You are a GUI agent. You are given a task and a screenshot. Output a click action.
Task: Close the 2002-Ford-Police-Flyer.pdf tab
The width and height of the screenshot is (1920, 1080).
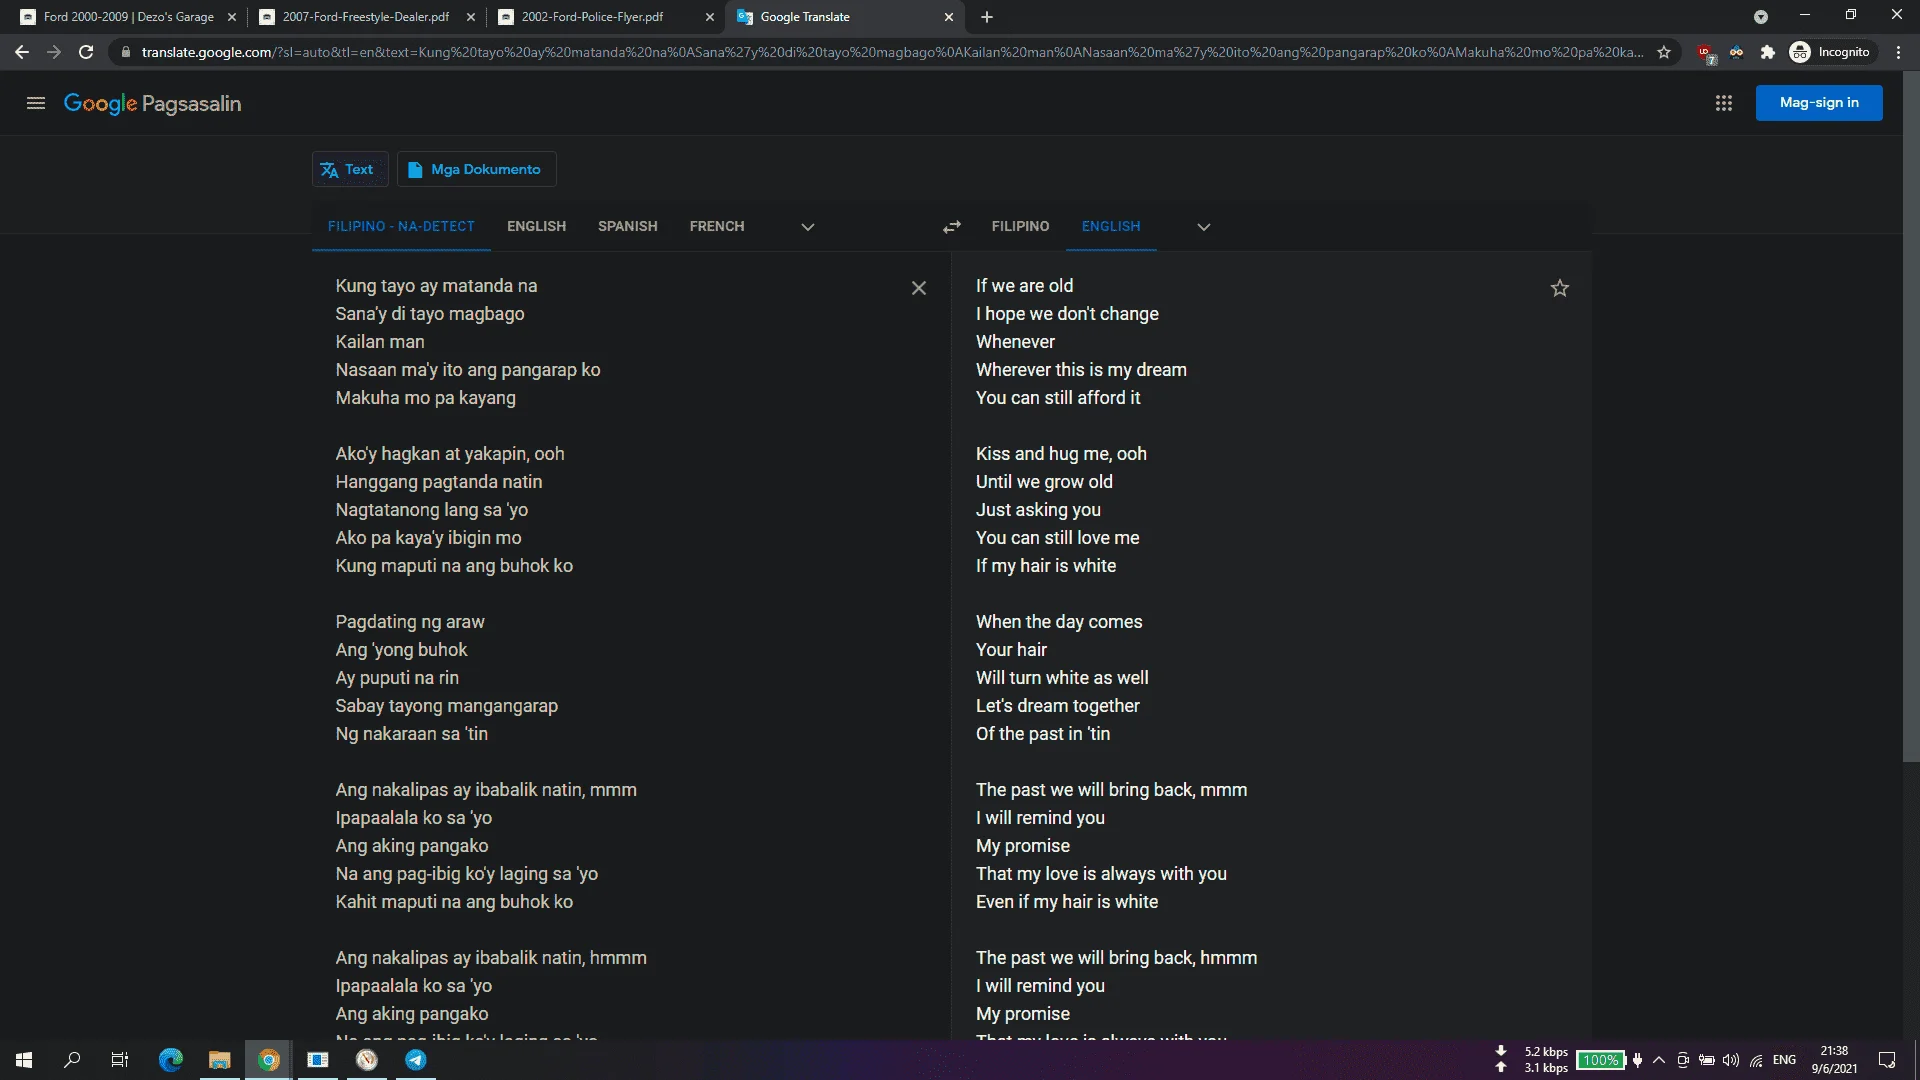point(710,17)
